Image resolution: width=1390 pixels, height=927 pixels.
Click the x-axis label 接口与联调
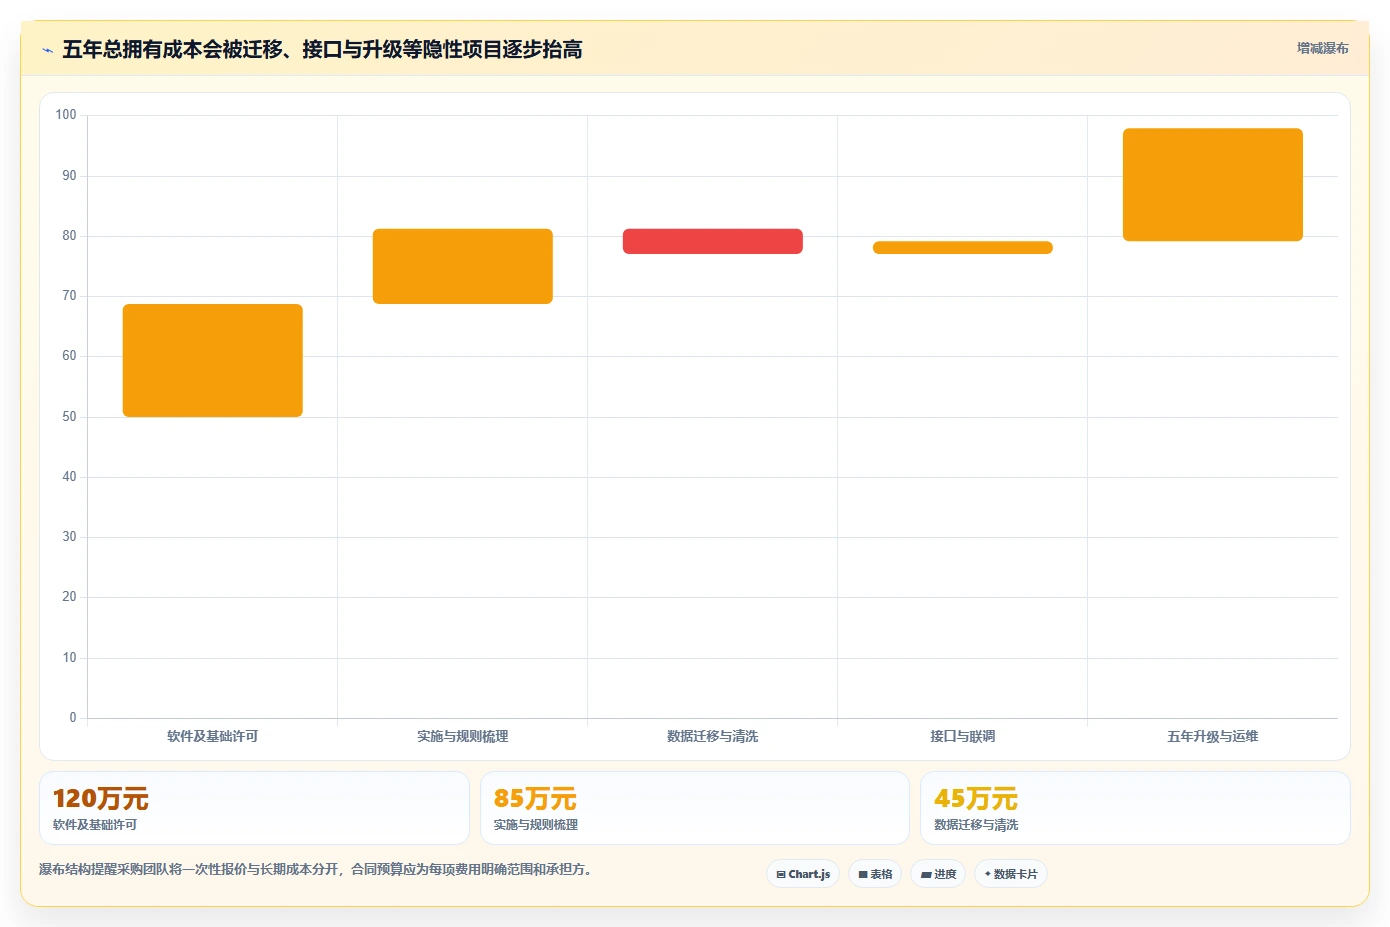point(963,736)
